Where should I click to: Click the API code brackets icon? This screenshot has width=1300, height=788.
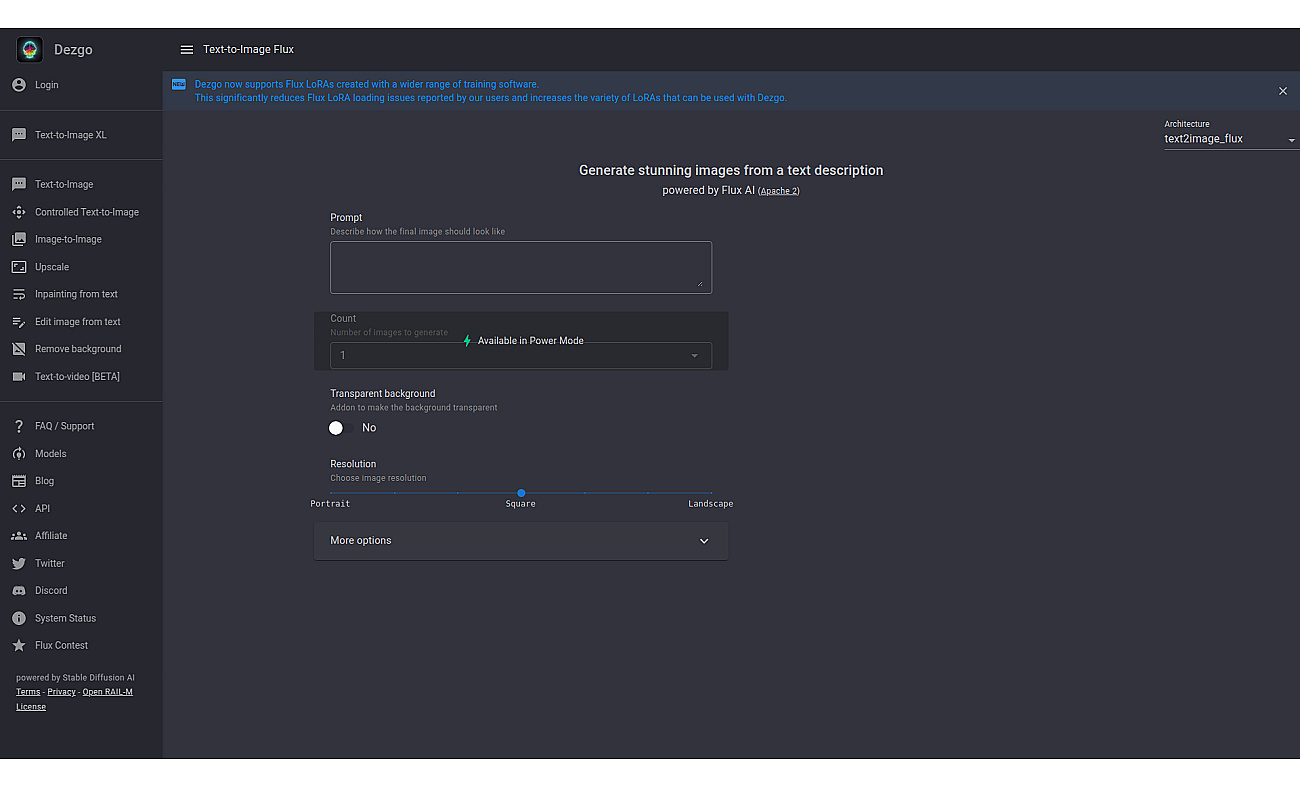click(19, 508)
